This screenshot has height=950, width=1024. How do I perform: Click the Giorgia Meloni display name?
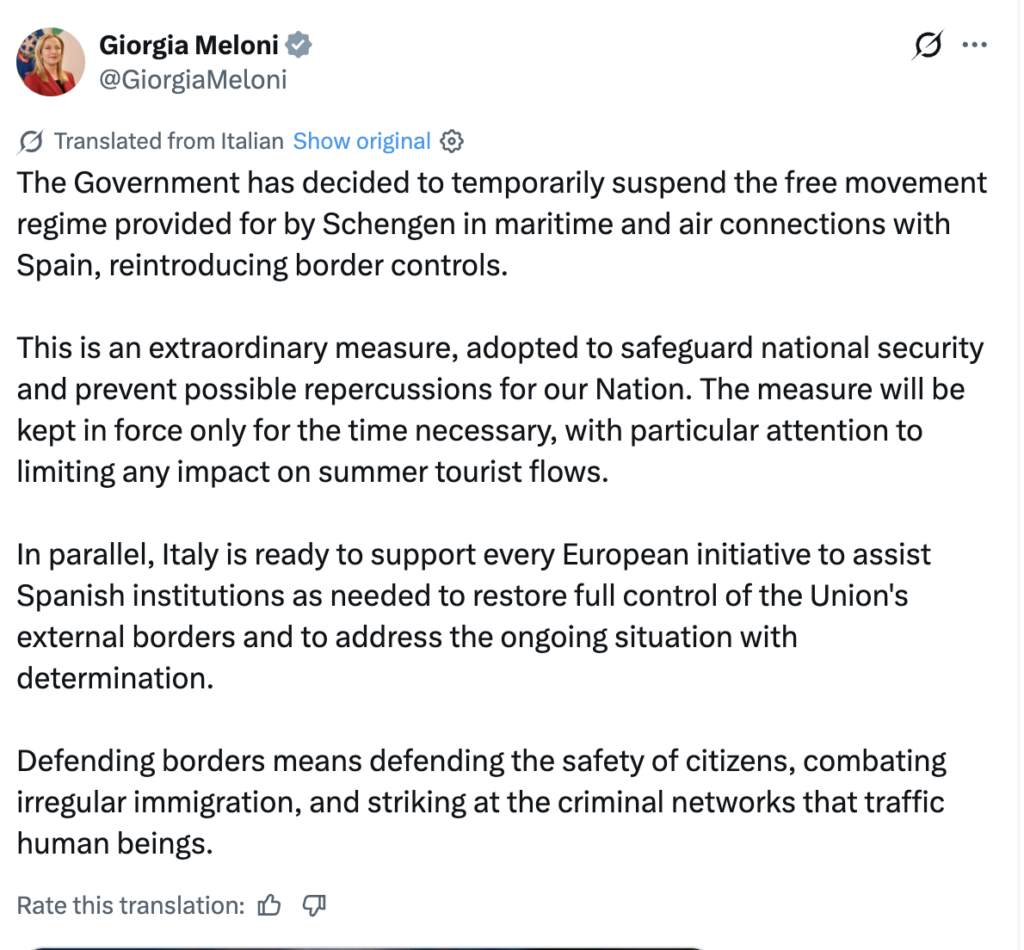click(189, 45)
